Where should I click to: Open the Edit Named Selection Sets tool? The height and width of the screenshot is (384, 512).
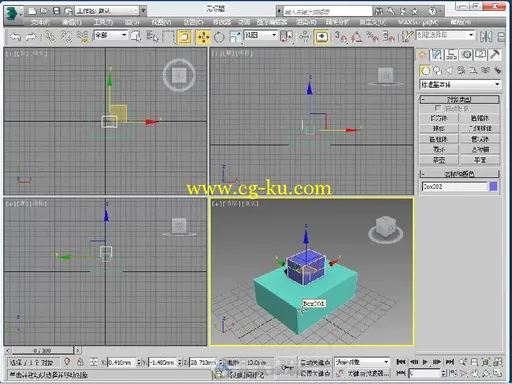pos(407,37)
